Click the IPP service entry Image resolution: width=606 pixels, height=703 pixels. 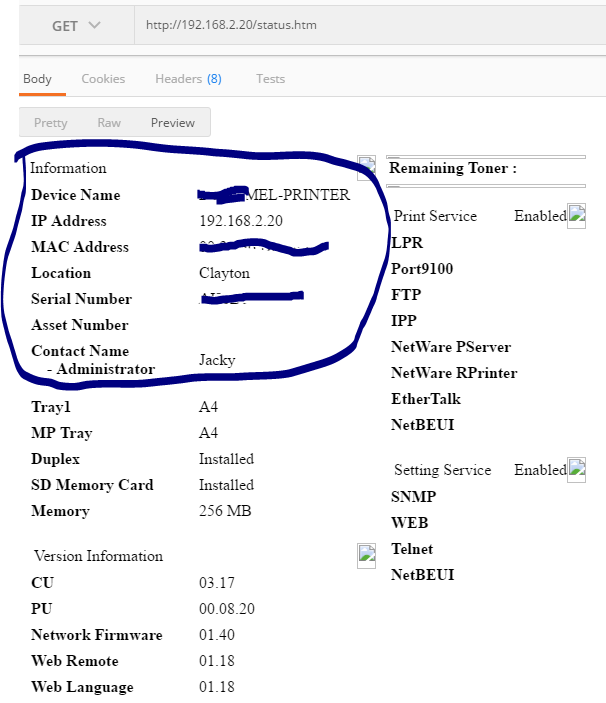coord(404,321)
